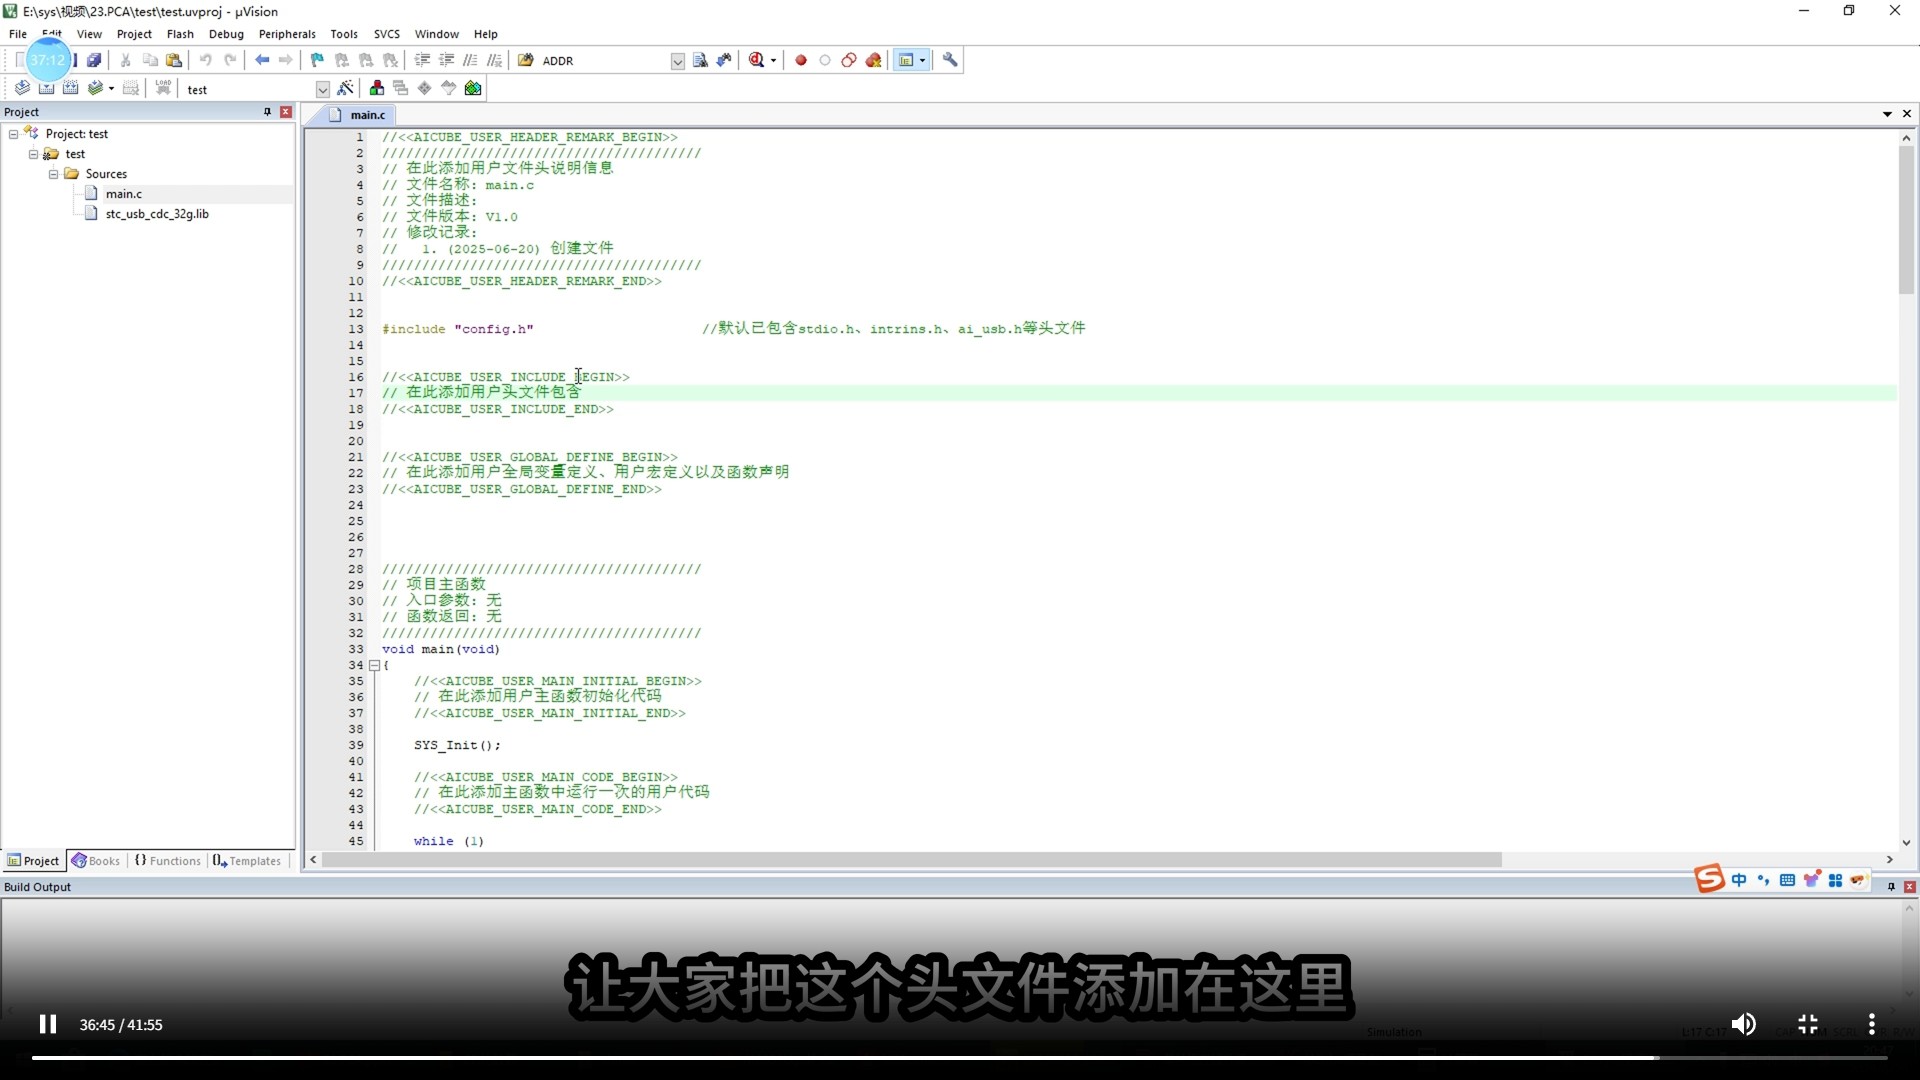Select stc_usb_cdc_32g.lib in project tree
Image resolution: width=1920 pixels, height=1080 pixels.
[157, 214]
